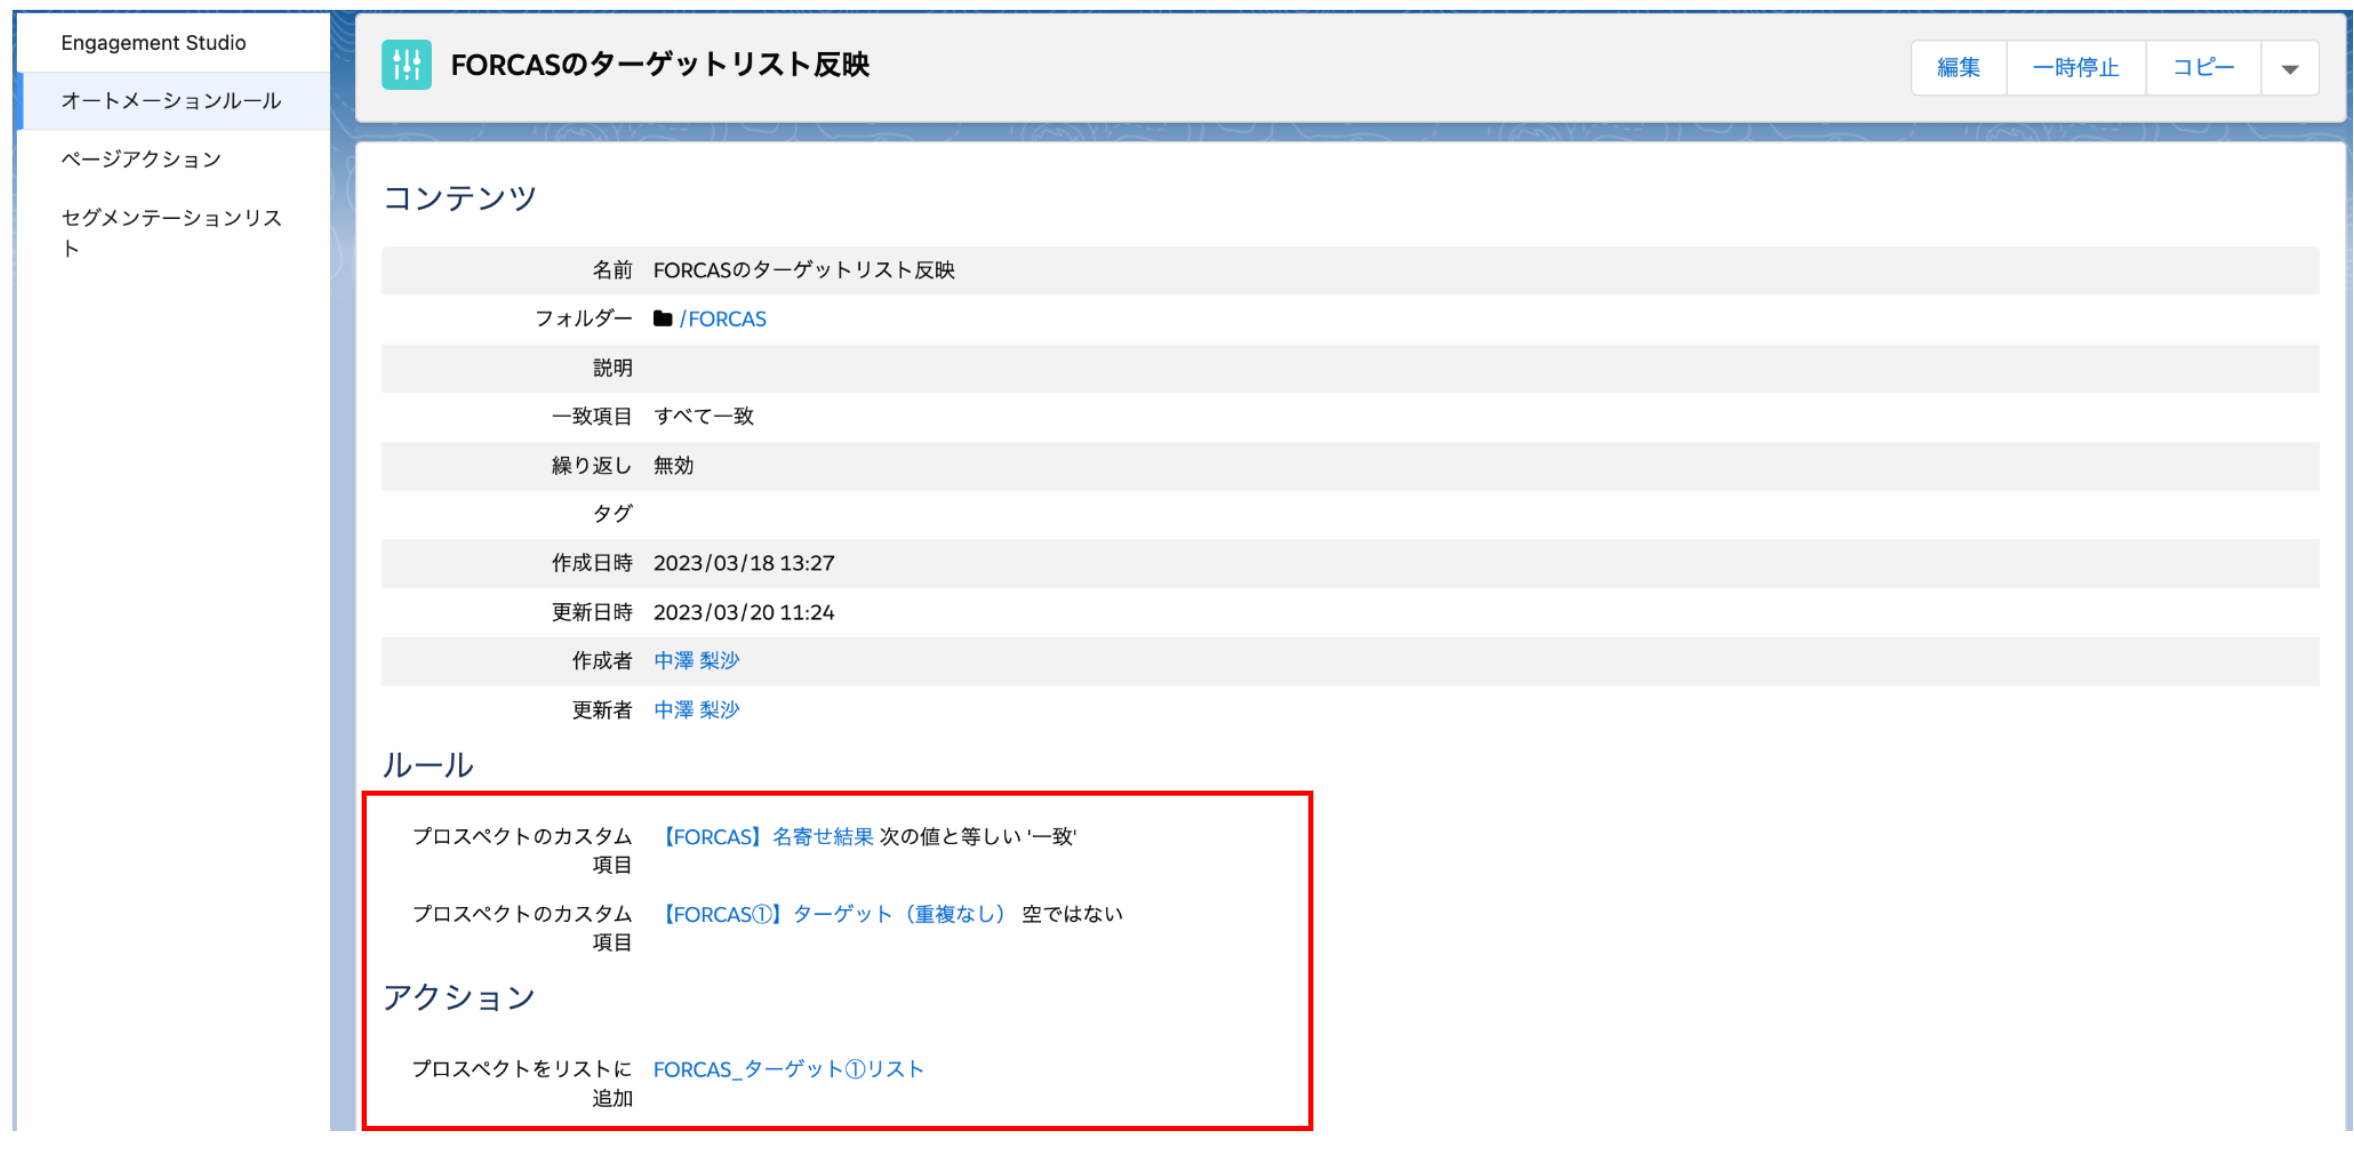Click the ルール section heading

click(x=428, y=765)
